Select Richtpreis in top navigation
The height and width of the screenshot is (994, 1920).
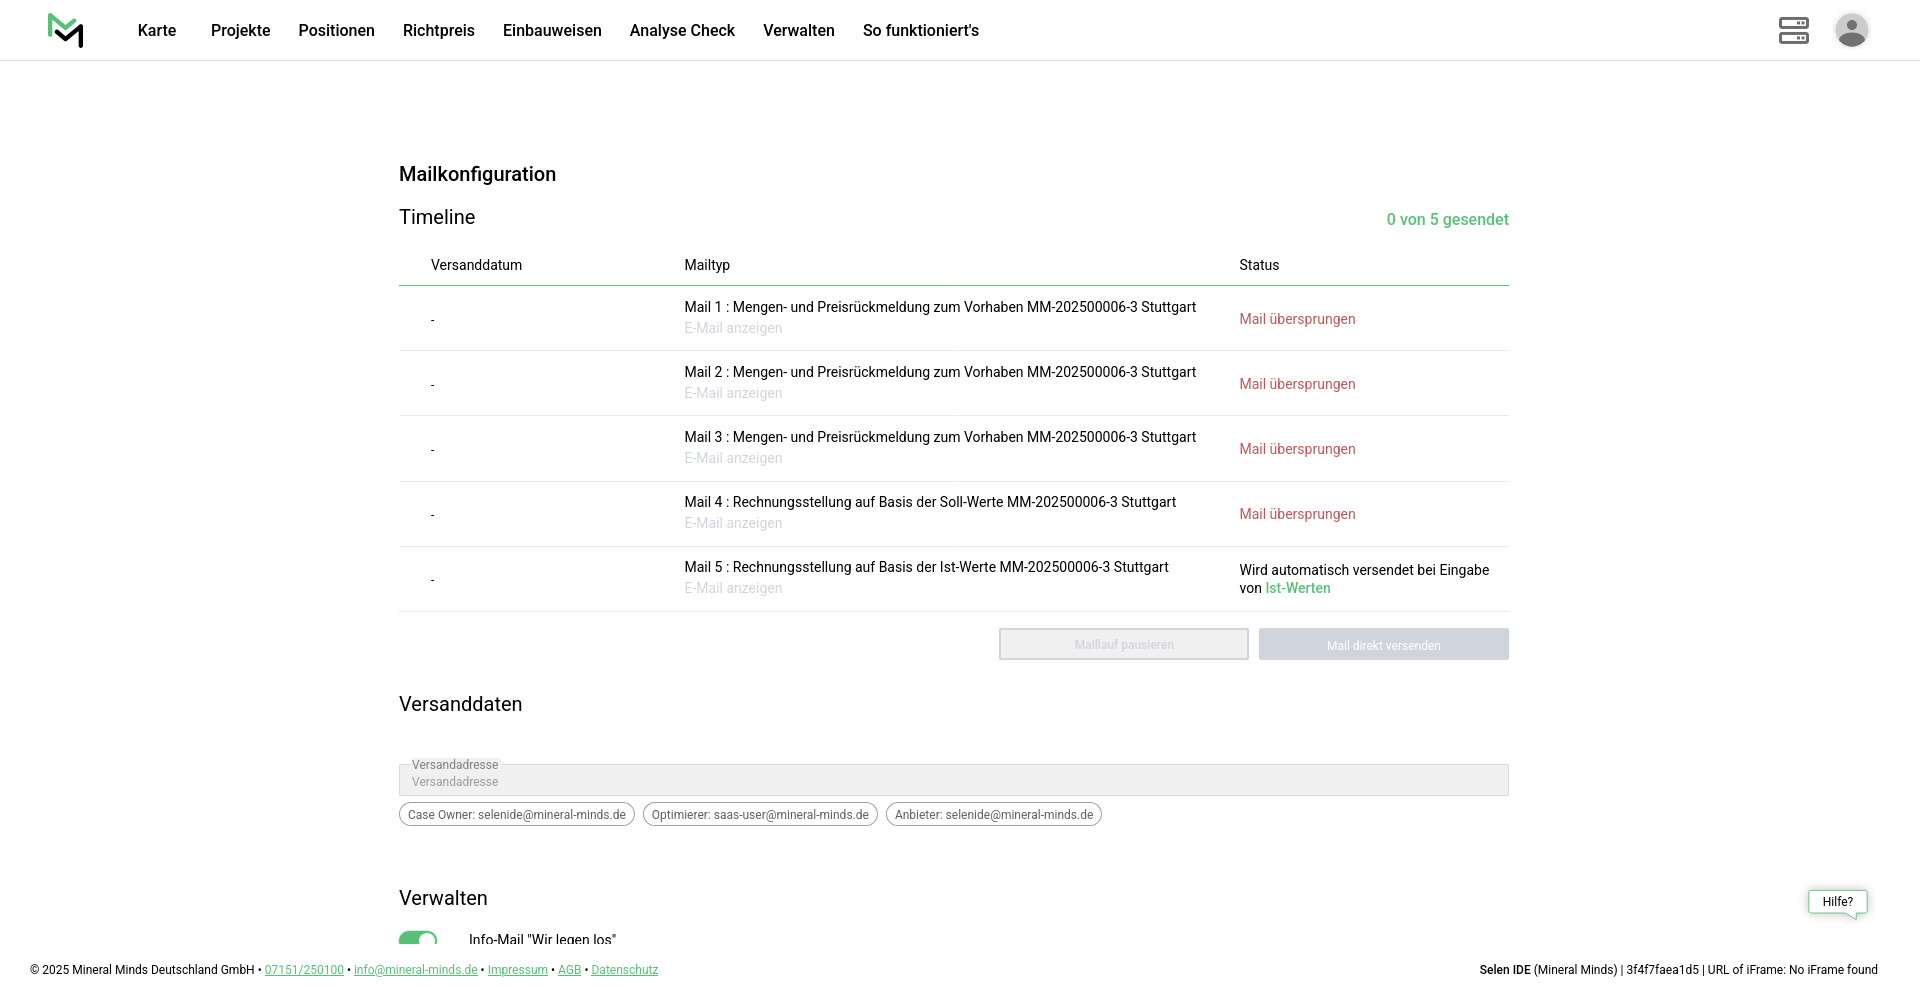tap(438, 30)
